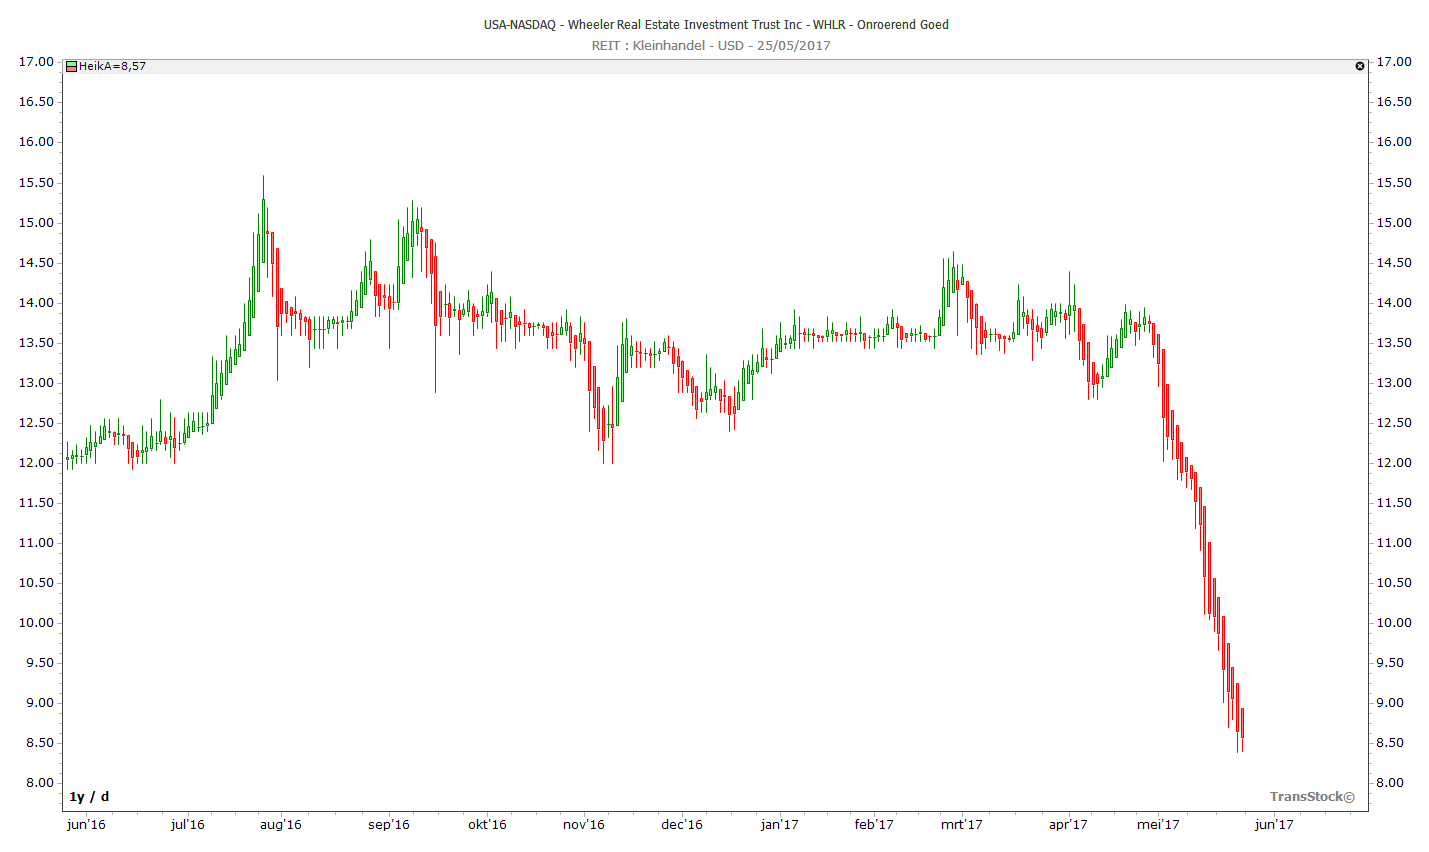Click 14.00 on the left price axis
Viewport: 1429px width, 852px height.
(36, 303)
